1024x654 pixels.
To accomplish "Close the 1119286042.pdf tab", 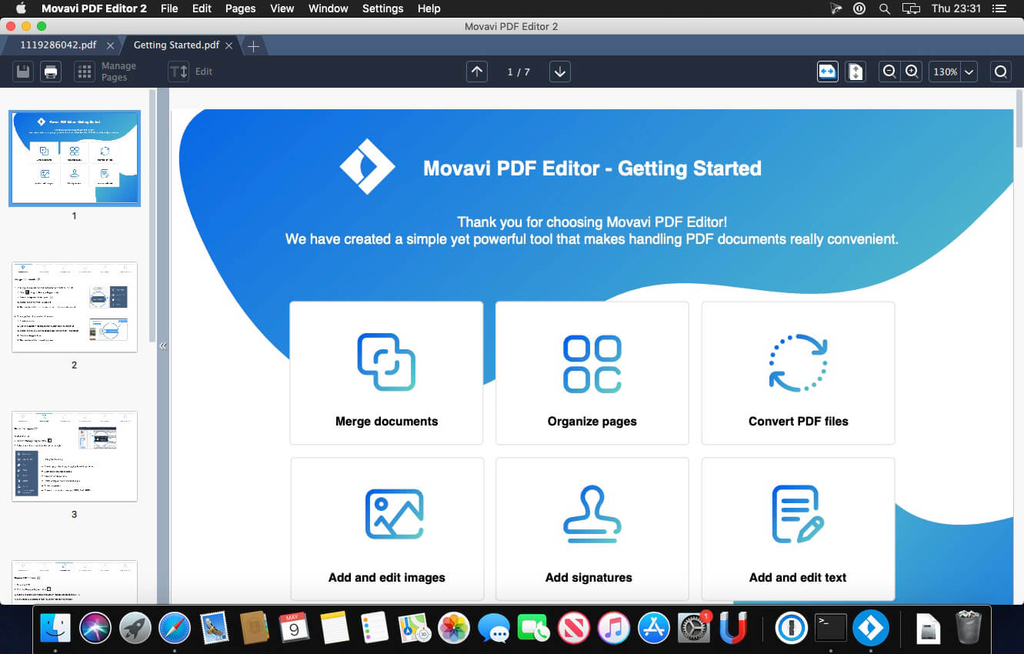I will pos(110,45).
